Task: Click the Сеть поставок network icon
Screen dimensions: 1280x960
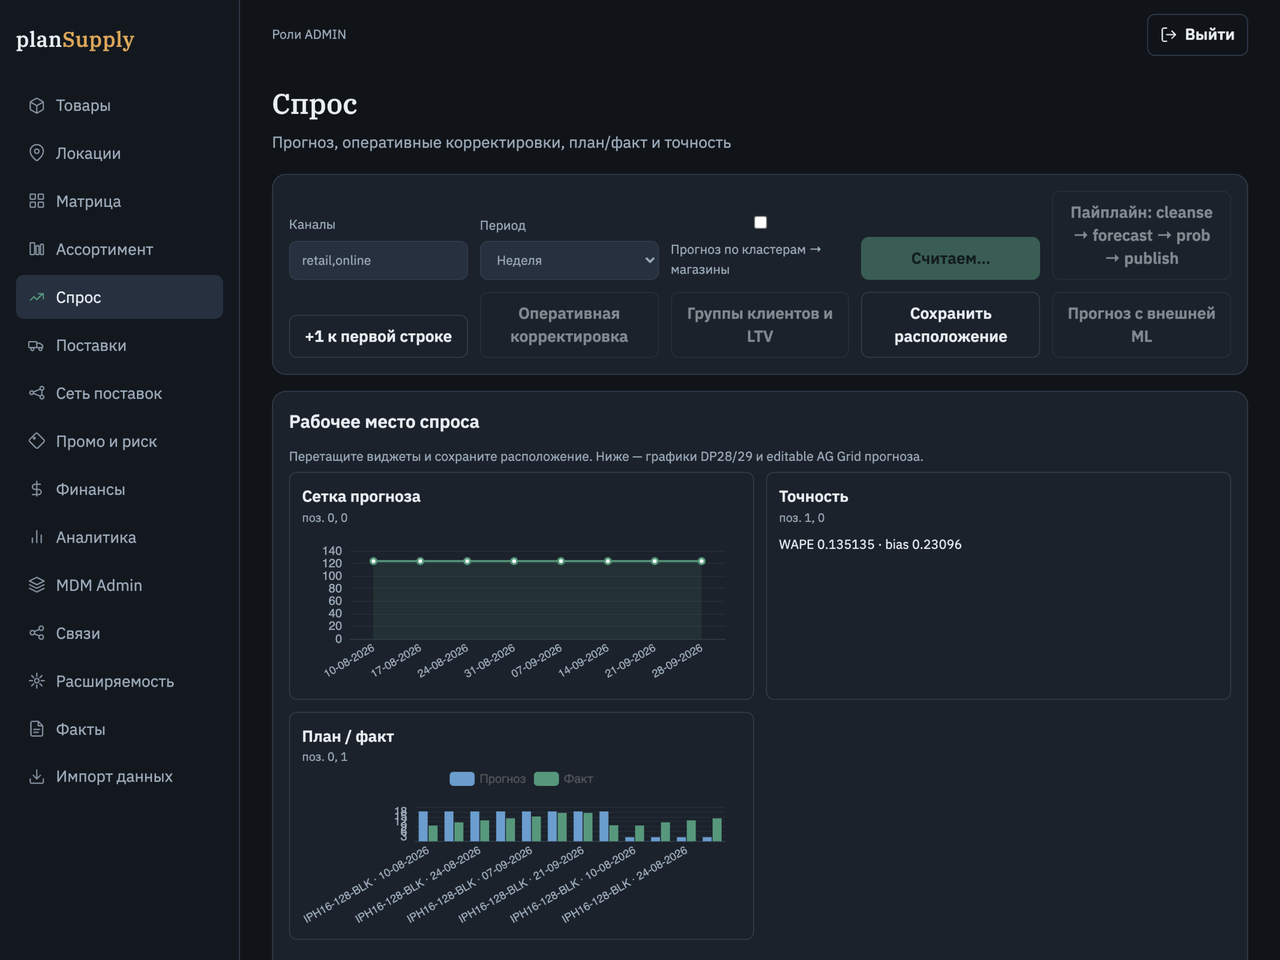Action: [37, 393]
